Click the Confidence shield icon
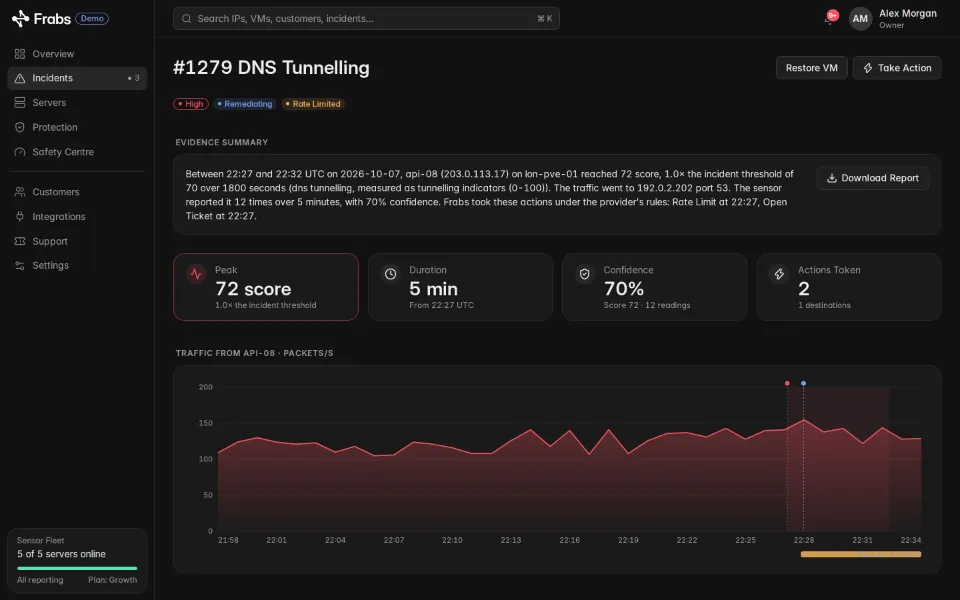This screenshot has height=600, width=960. tap(585, 274)
